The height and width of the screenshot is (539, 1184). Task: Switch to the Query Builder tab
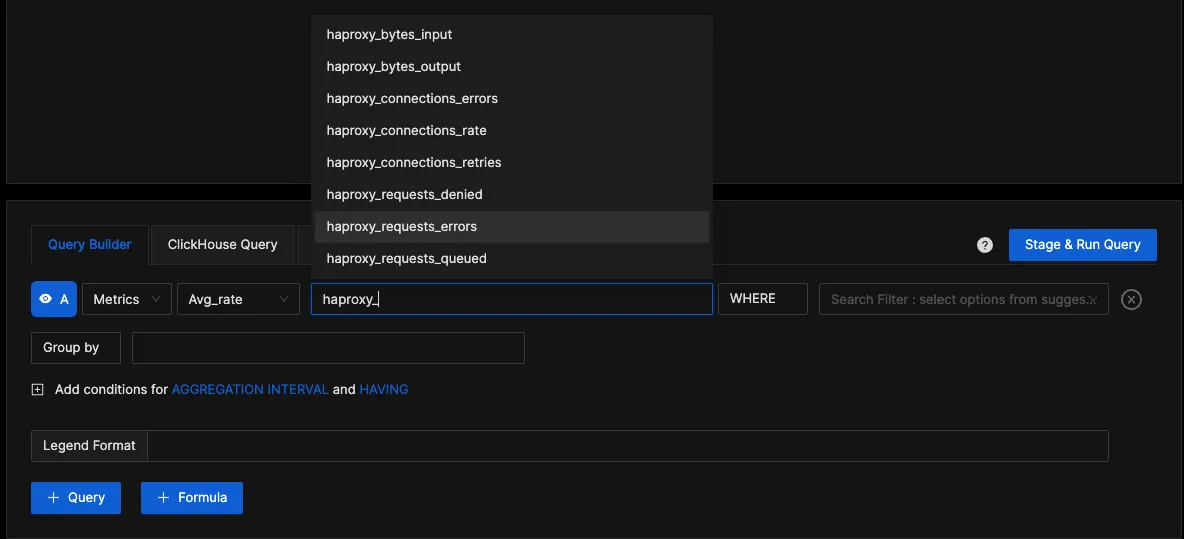pyautogui.click(x=90, y=245)
